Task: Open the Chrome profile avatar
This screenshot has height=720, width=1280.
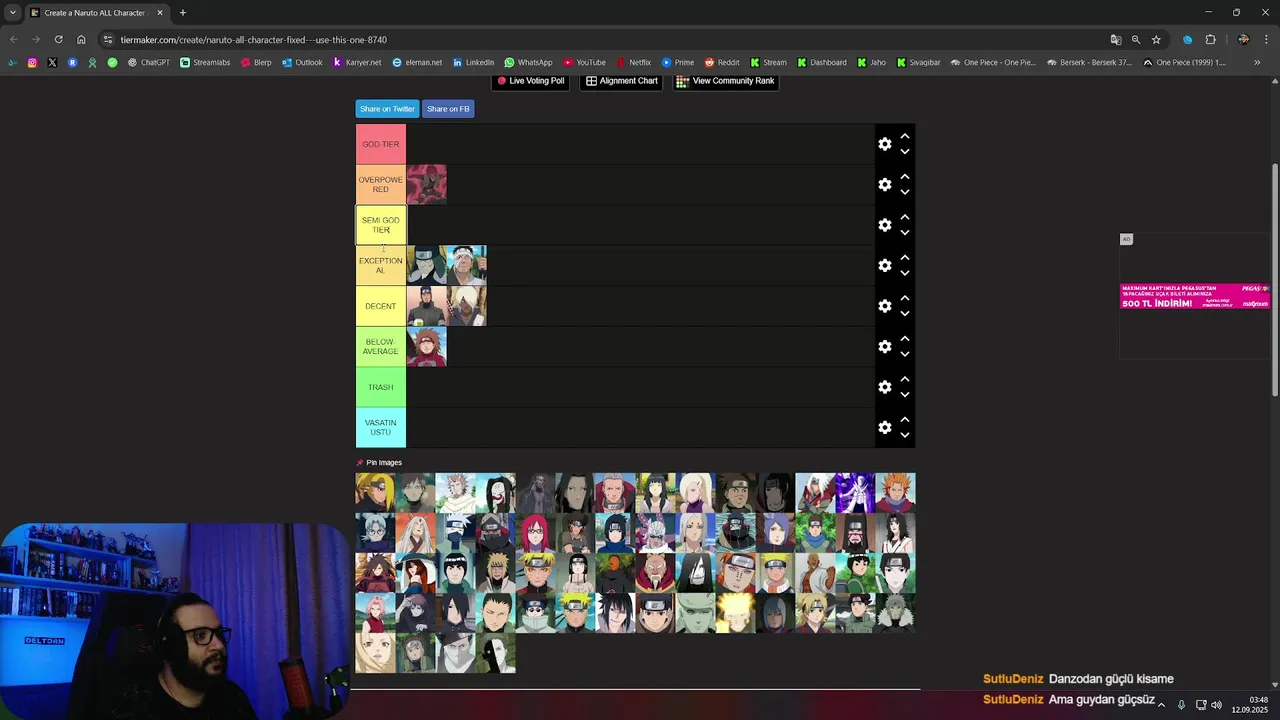Action: [1243, 40]
